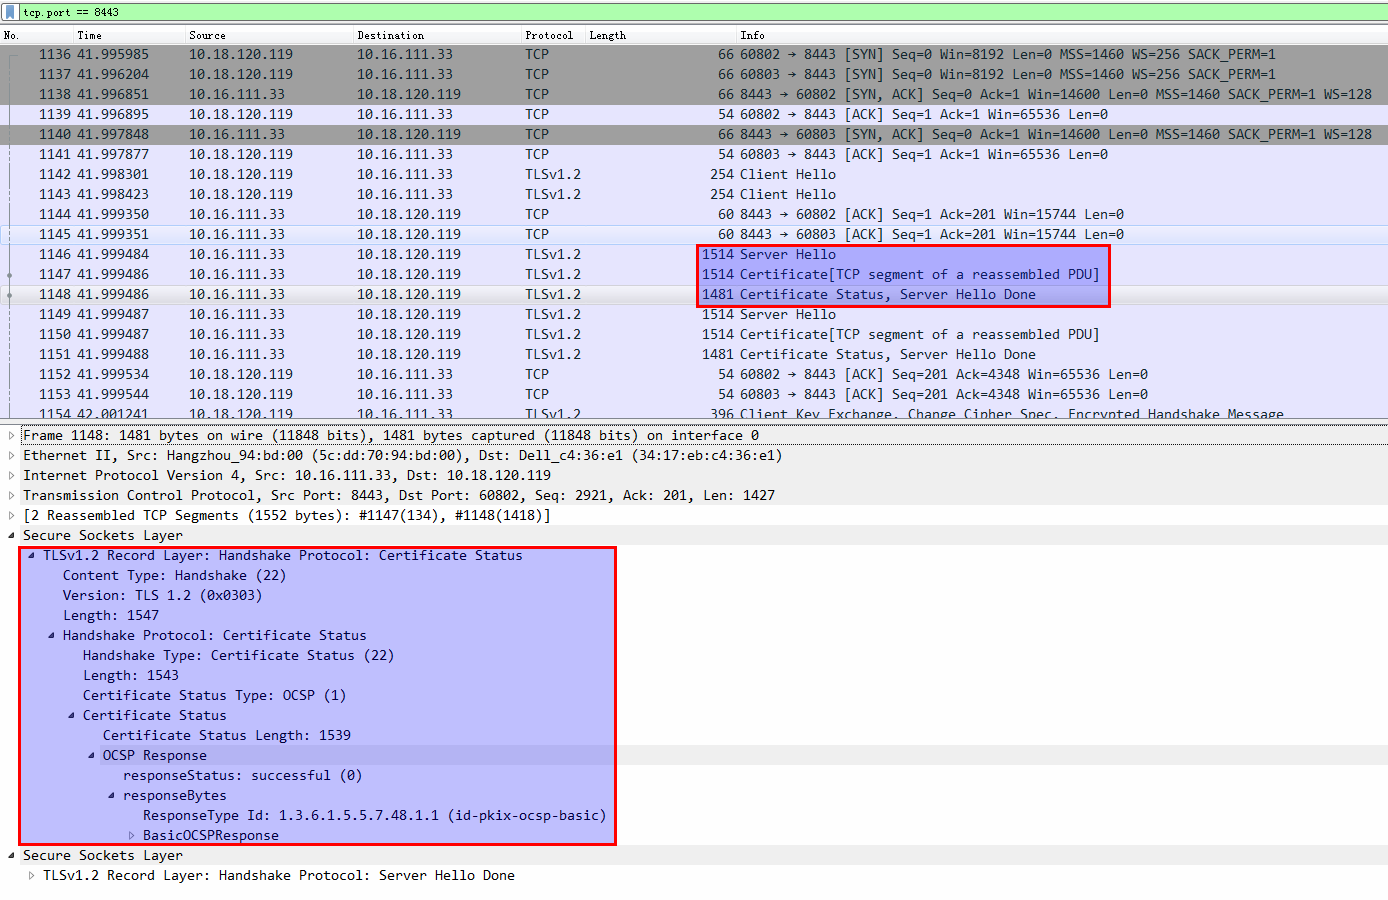Expand the BasicOCSPResponse node
The image size is (1388, 900).
click(131, 835)
